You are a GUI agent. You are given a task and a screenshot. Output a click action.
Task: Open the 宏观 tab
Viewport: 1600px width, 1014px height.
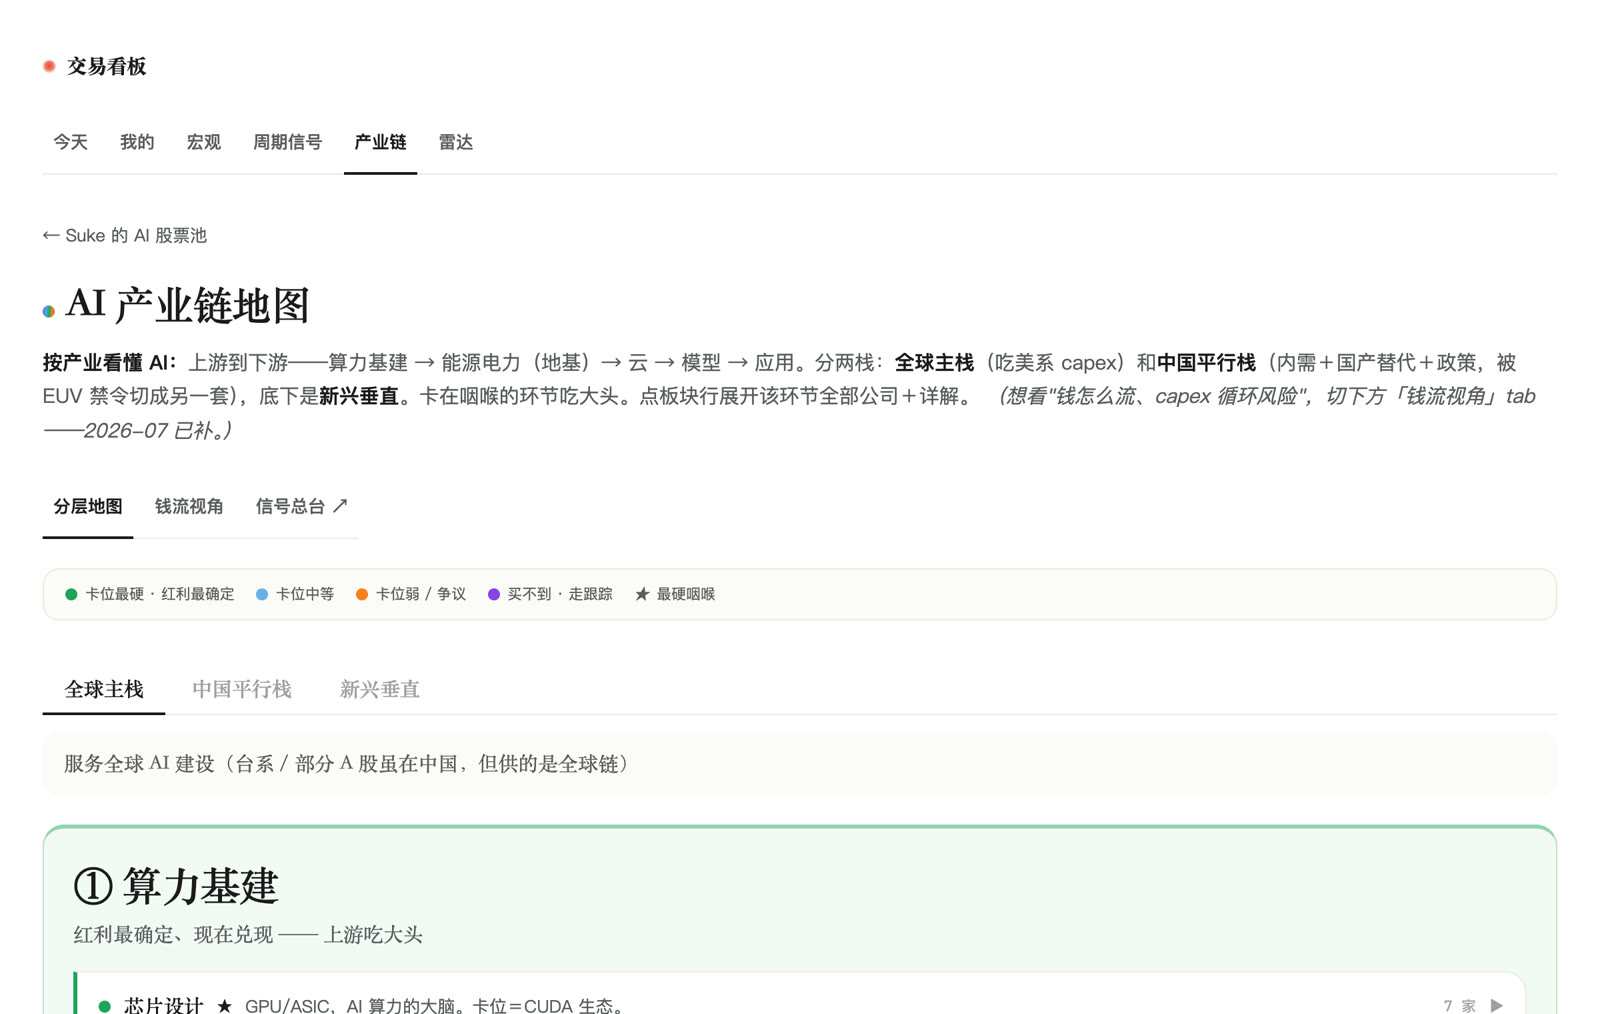pos(204,142)
